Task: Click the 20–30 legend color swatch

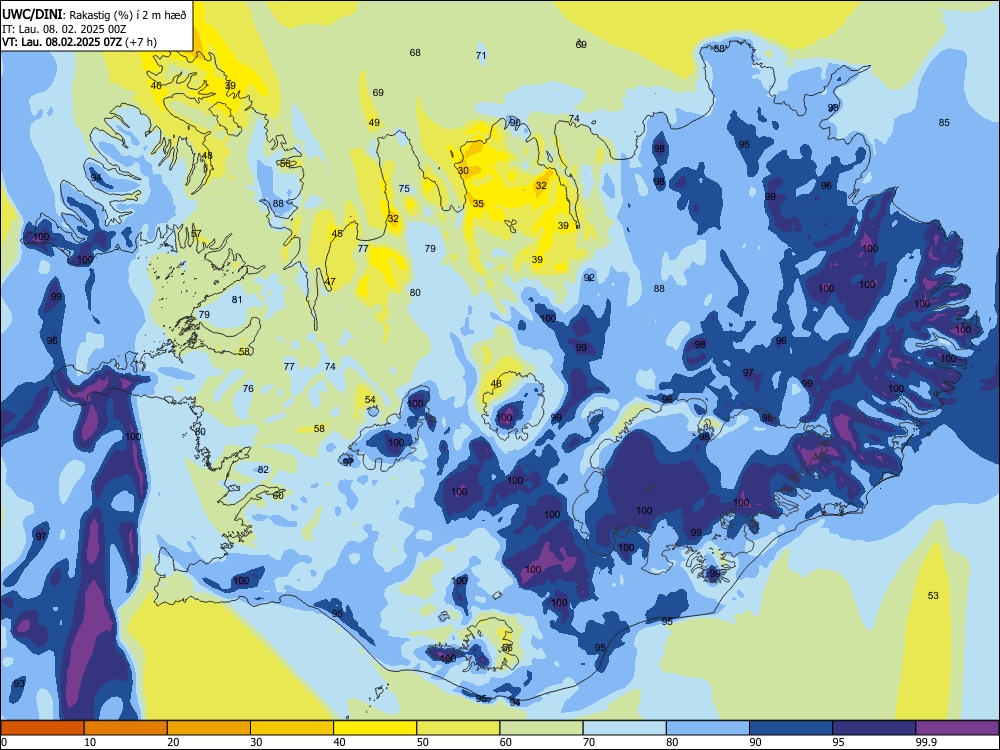Action: [x=209, y=728]
